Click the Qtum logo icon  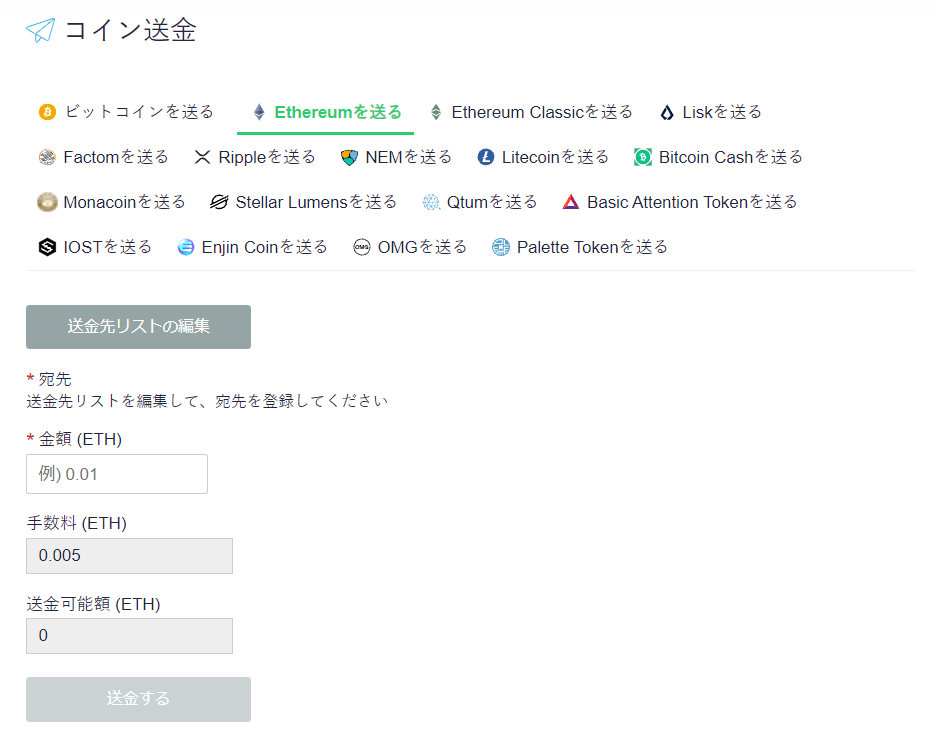click(x=431, y=202)
